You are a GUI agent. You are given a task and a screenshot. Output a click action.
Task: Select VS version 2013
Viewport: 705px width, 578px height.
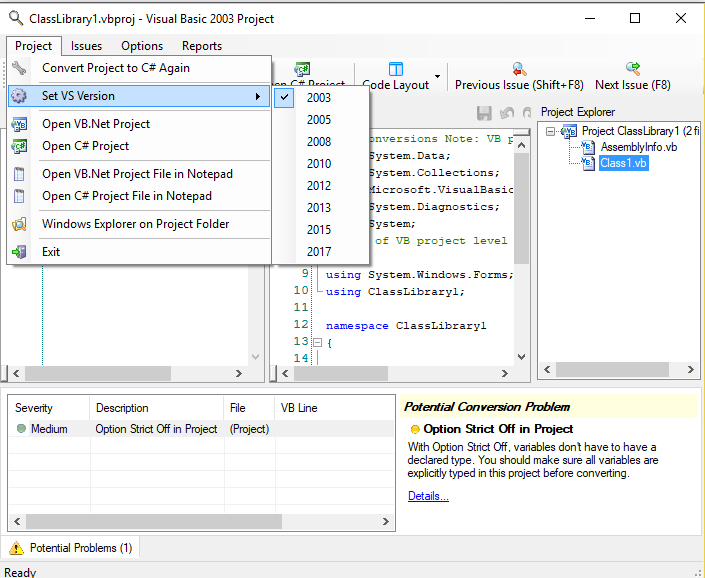click(x=321, y=208)
